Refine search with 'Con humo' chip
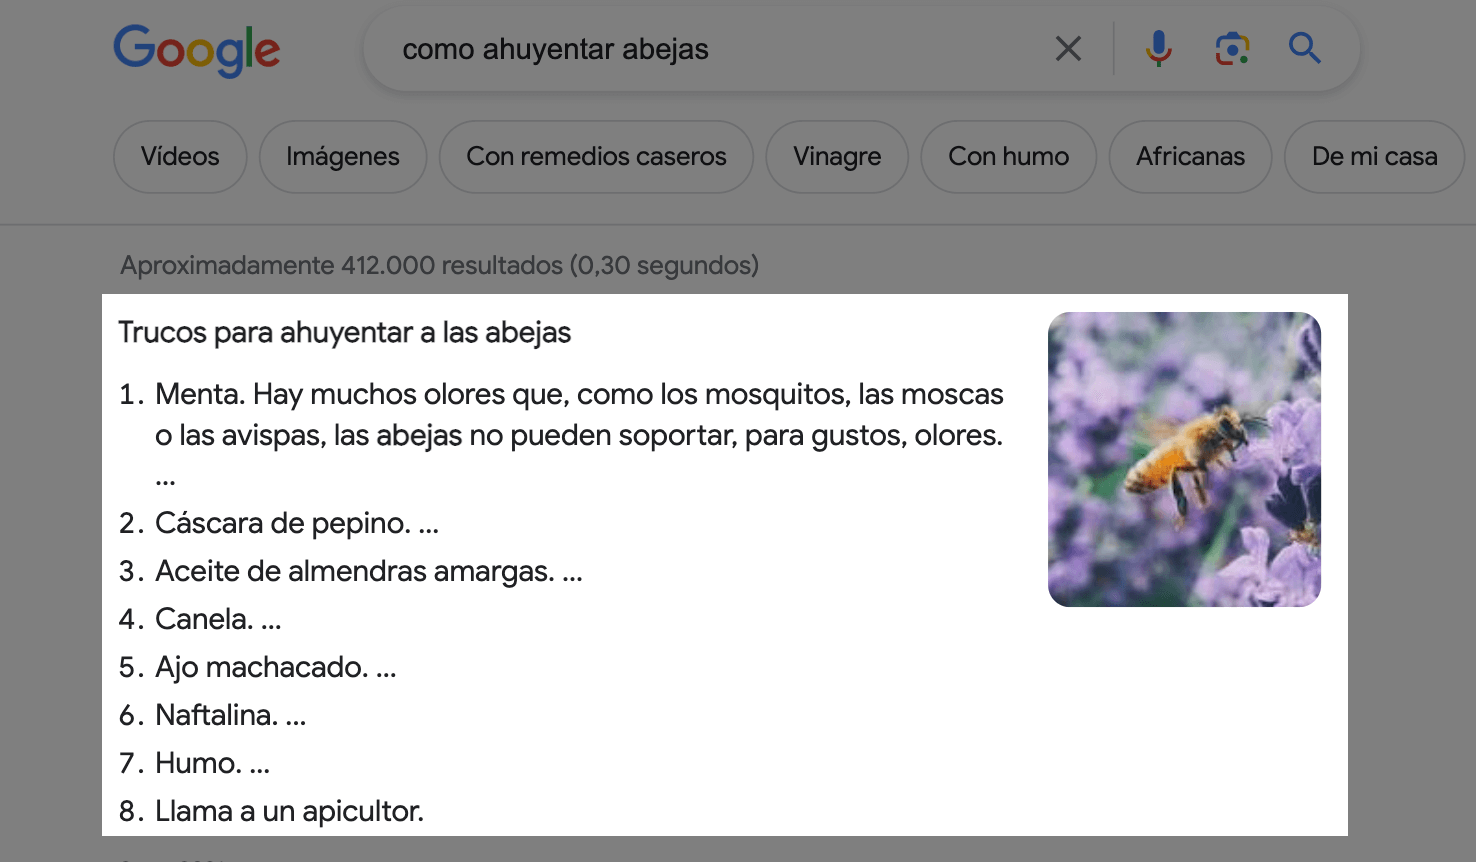Screen dimensions: 1476x862 click(1008, 157)
